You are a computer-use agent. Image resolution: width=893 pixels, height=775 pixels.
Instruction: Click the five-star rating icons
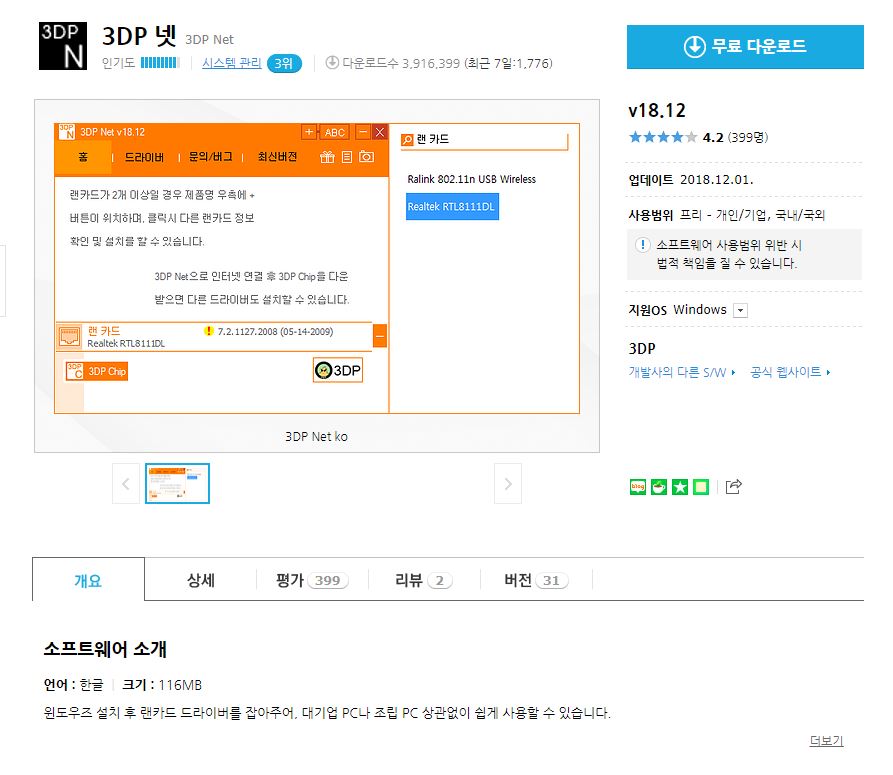coord(662,137)
